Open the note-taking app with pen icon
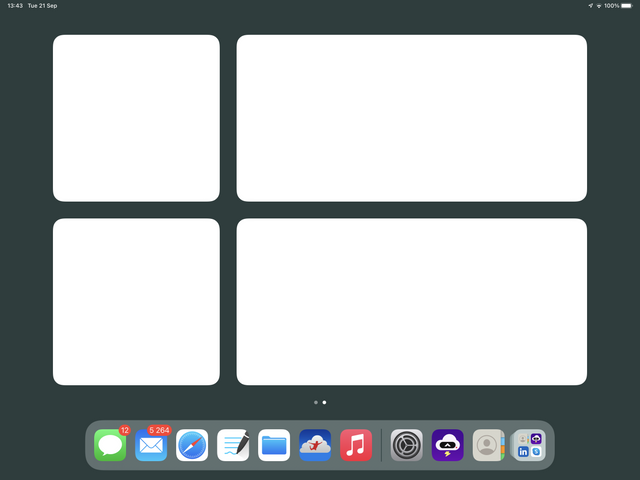Image resolution: width=640 pixels, height=480 pixels. [x=233, y=445]
